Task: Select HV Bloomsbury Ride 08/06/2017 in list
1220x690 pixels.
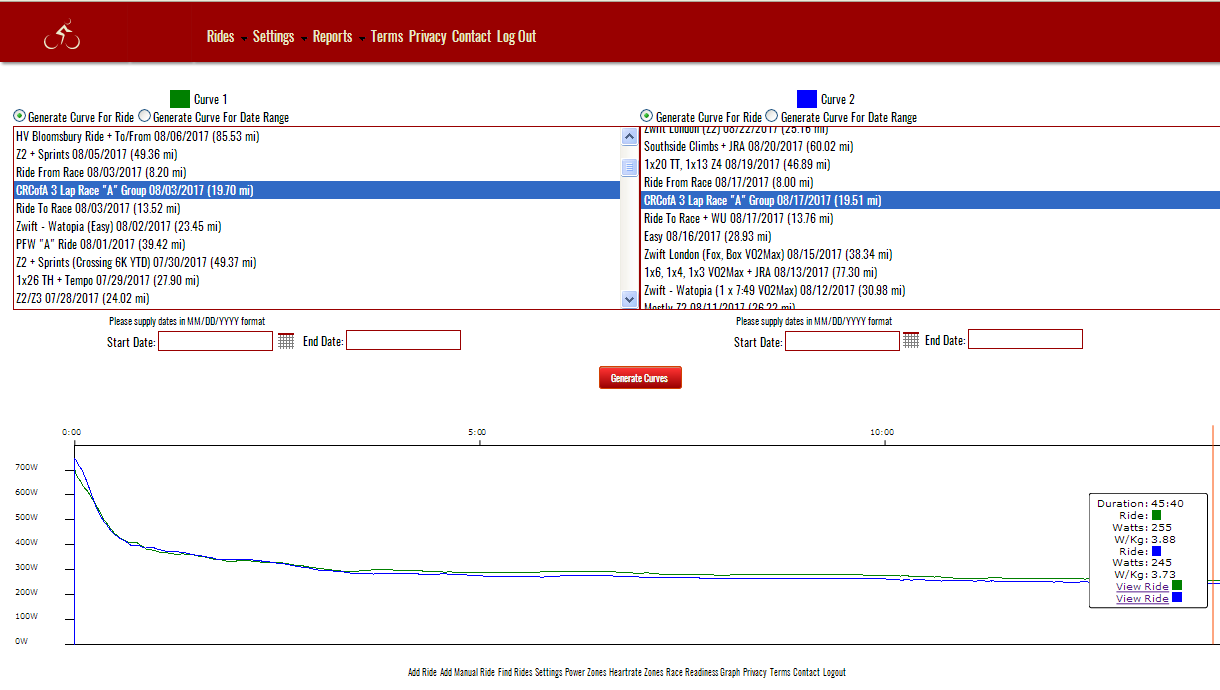Action: point(137,136)
